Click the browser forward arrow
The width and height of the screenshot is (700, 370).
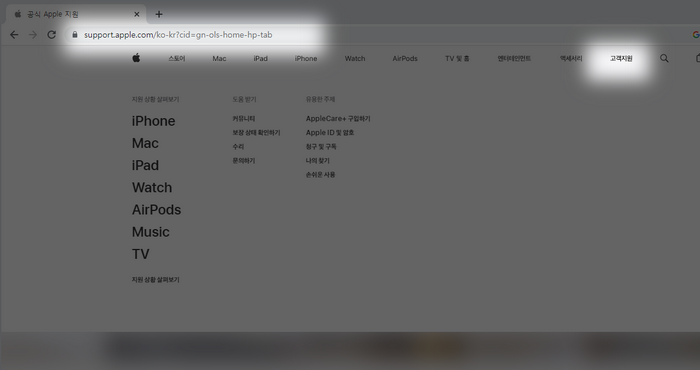point(33,35)
